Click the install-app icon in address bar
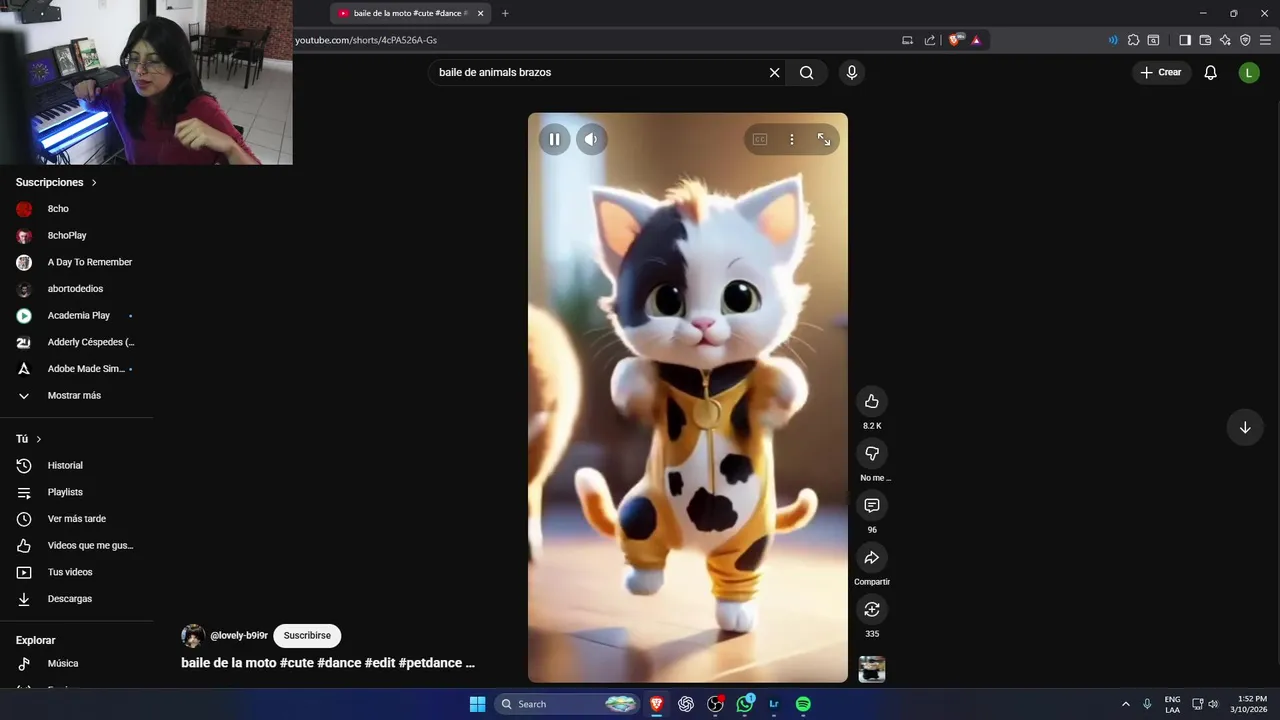The height and width of the screenshot is (720, 1280). pyautogui.click(x=907, y=40)
